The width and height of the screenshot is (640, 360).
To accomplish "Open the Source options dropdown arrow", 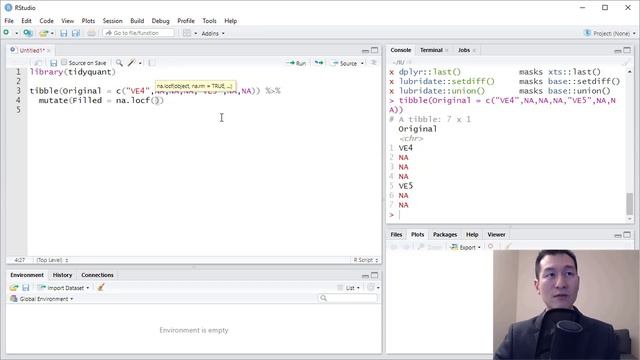I will pyautogui.click(x=362, y=64).
